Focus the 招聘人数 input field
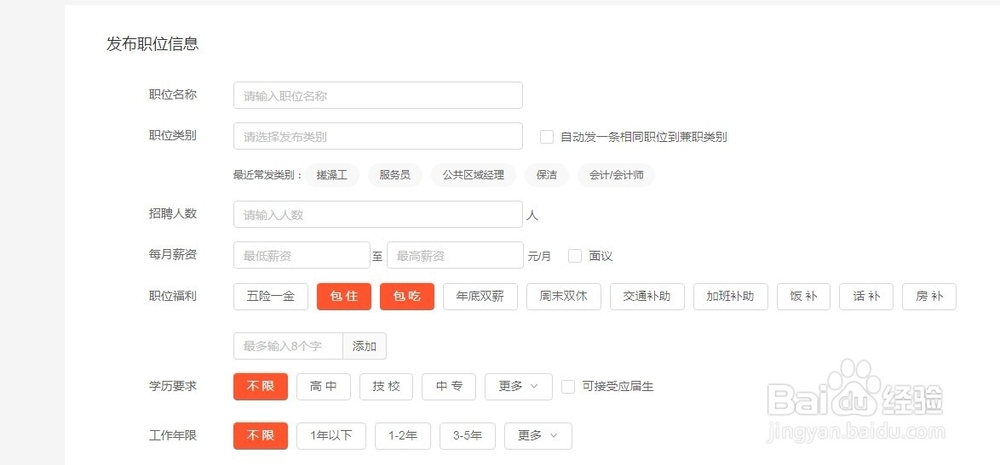 tap(378, 215)
